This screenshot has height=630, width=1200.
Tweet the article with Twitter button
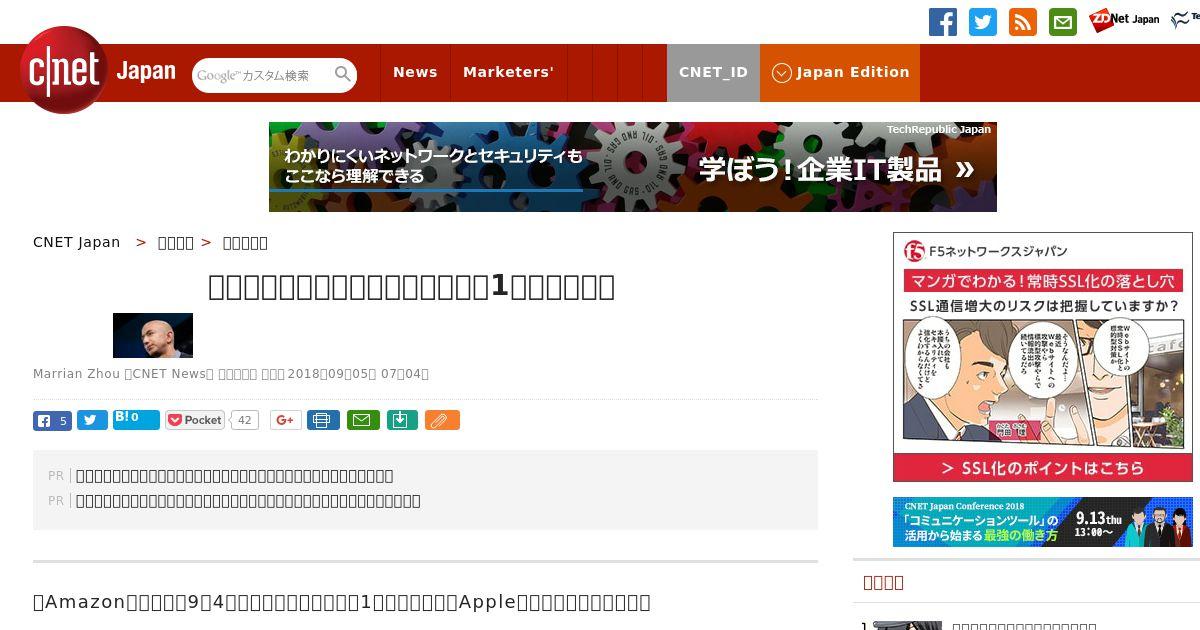coord(92,421)
